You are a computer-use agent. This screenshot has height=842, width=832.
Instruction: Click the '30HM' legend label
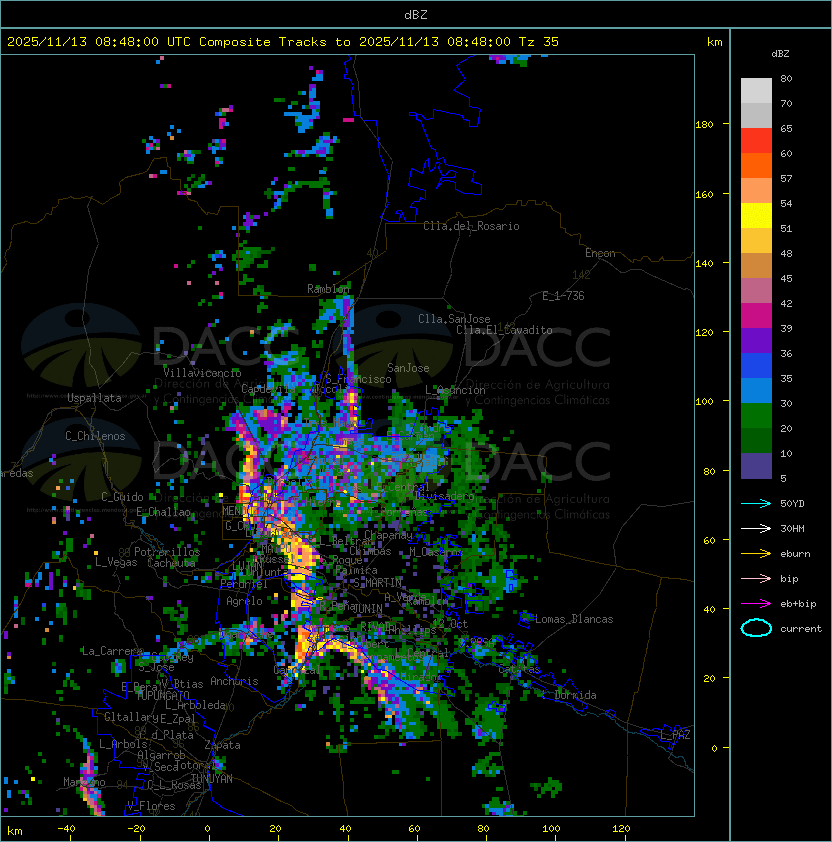pyautogui.click(x=792, y=528)
